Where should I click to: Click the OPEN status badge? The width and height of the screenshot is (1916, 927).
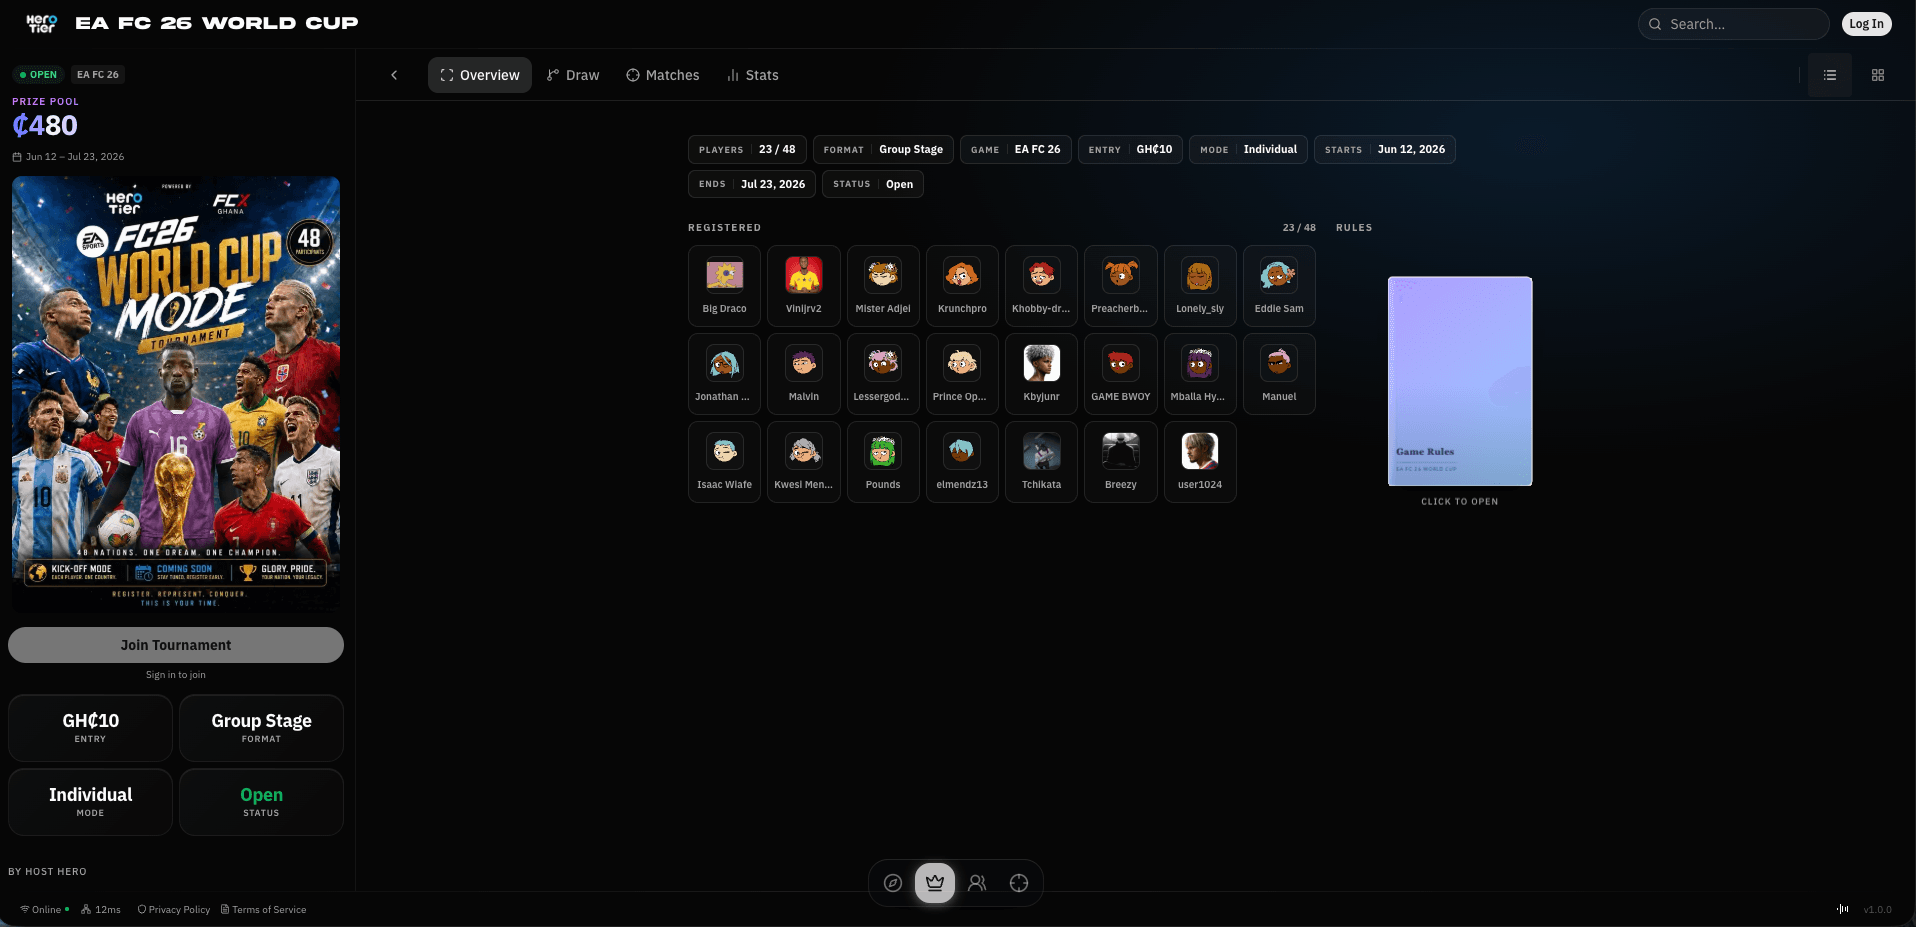click(x=39, y=74)
